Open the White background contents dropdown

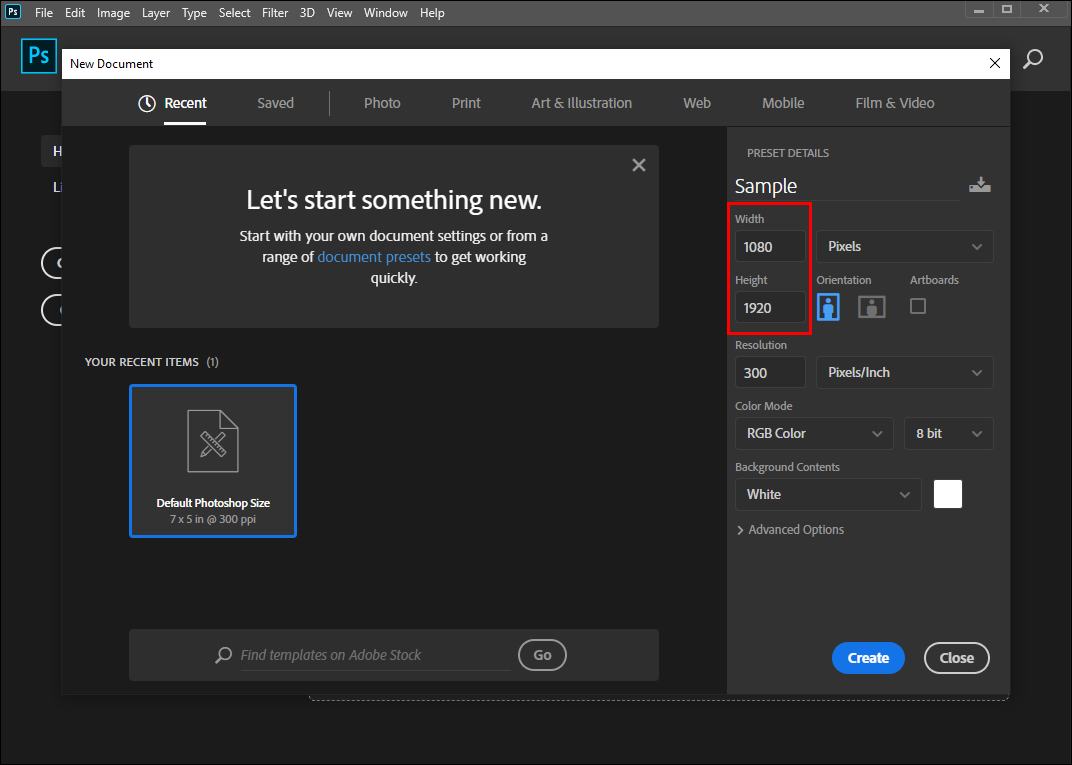(x=829, y=494)
